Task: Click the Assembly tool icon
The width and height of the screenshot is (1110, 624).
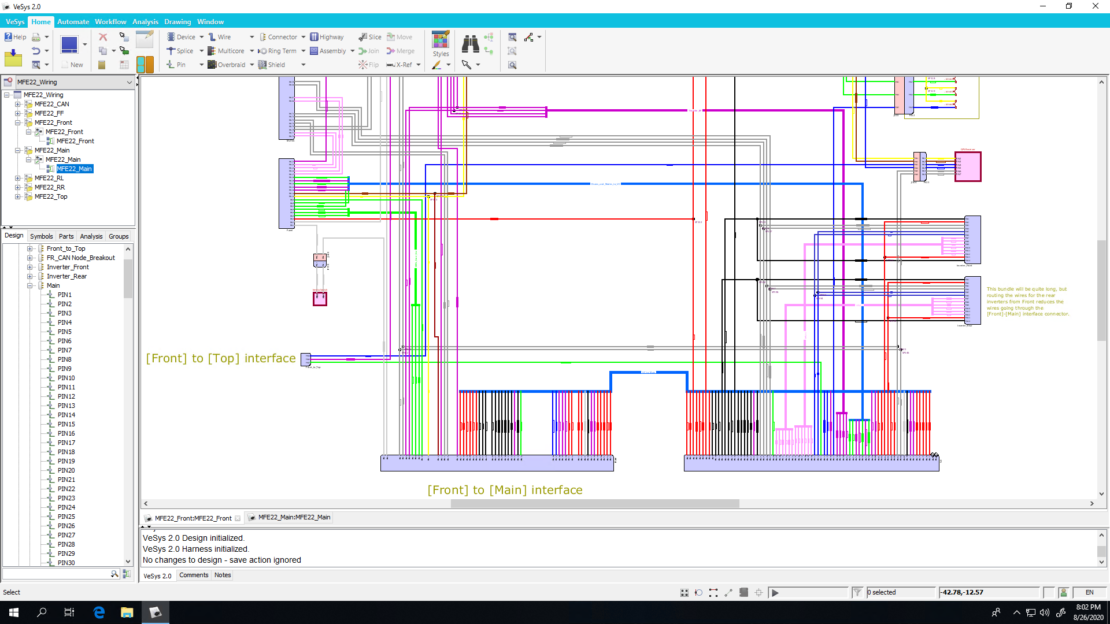Action: coord(314,51)
